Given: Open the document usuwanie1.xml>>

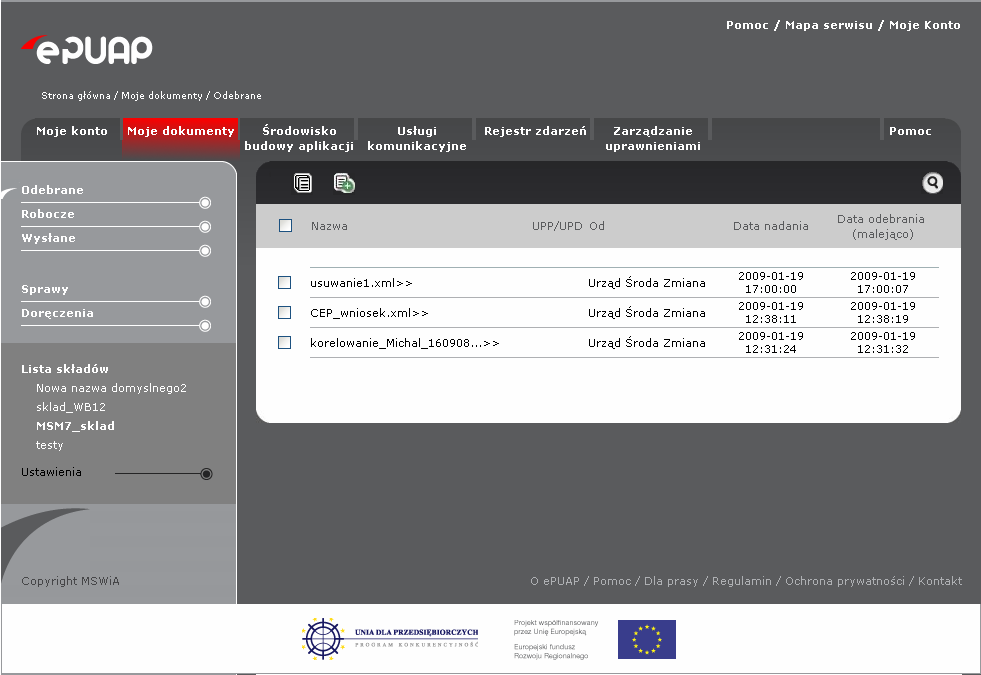Looking at the screenshot, I should (361, 283).
